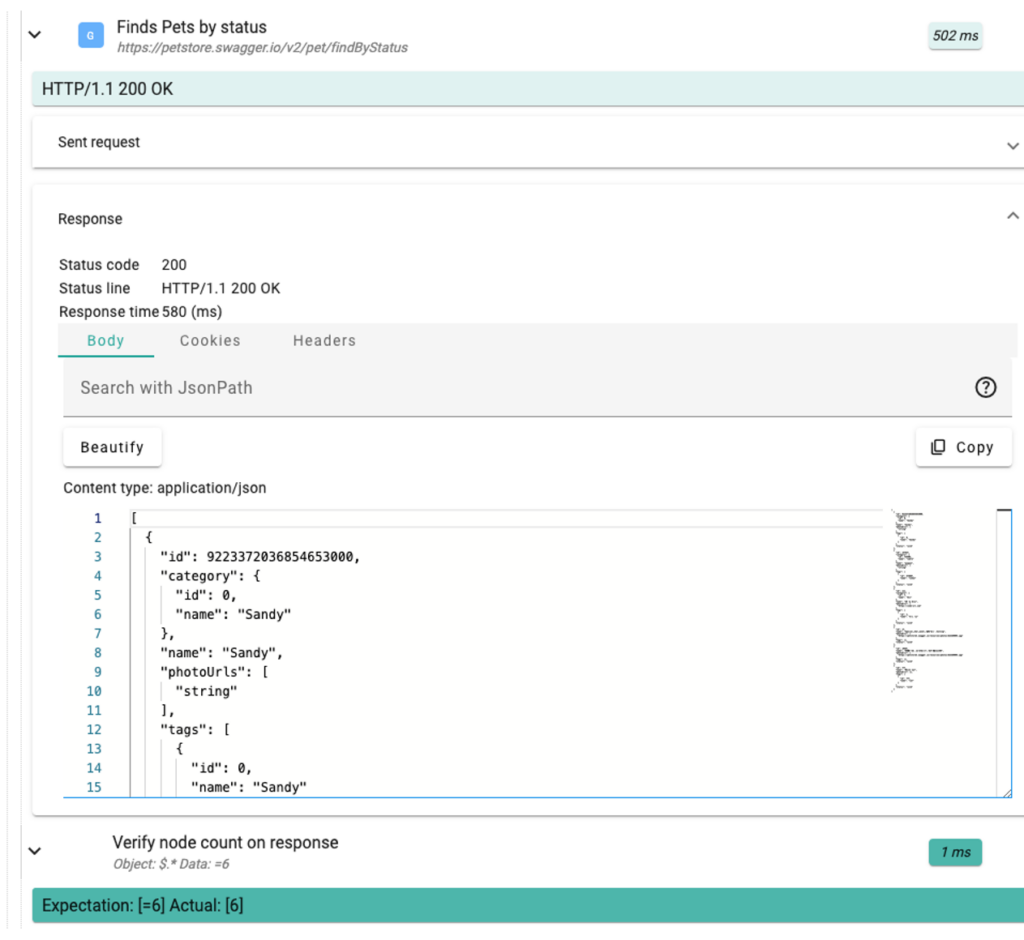Collapse the Verify node count step
This screenshot has height=940, width=1024.
(35, 851)
